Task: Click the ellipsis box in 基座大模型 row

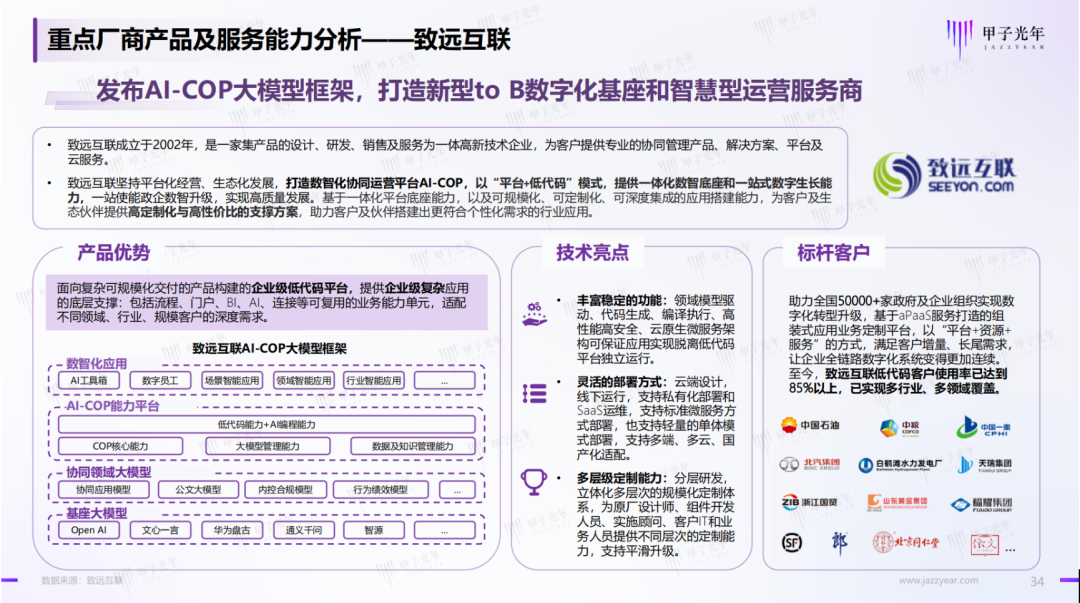Action: 444,530
